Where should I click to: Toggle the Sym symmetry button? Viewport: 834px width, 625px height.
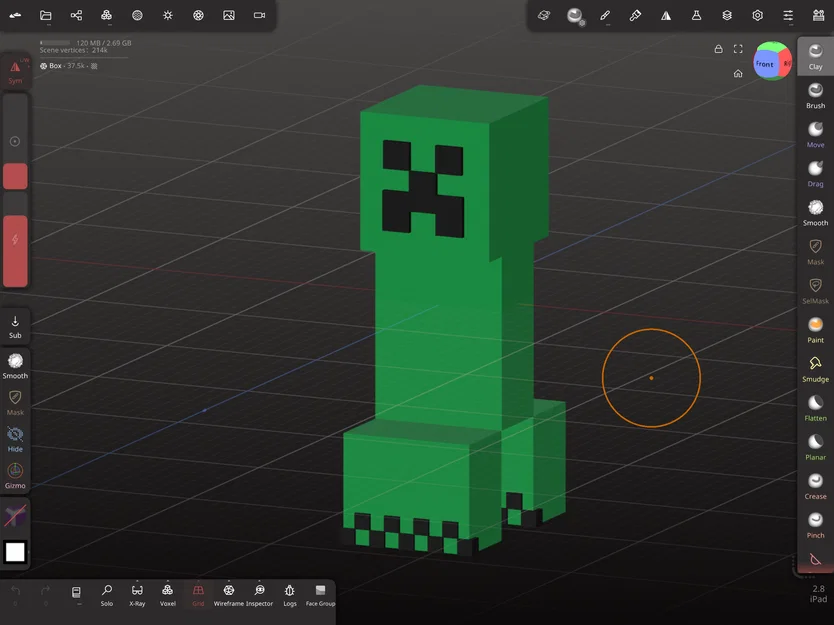[15, 72]
